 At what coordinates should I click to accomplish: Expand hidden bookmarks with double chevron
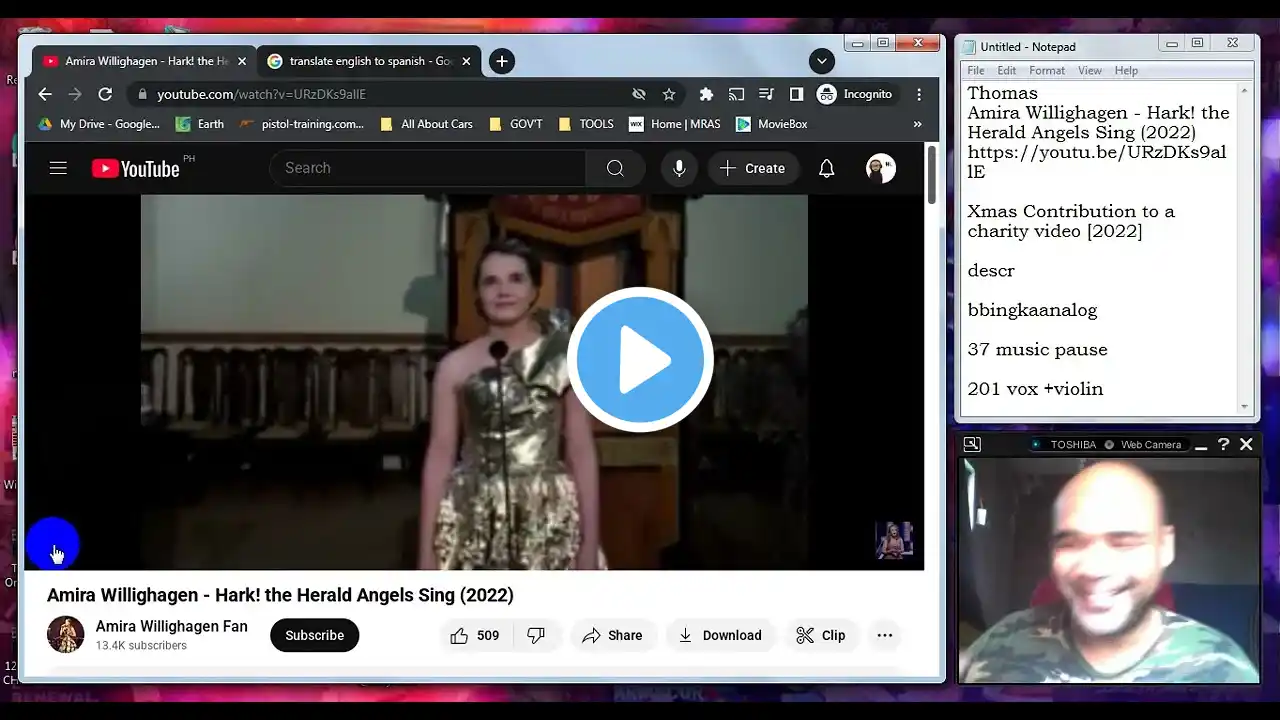tap(917, 124)
